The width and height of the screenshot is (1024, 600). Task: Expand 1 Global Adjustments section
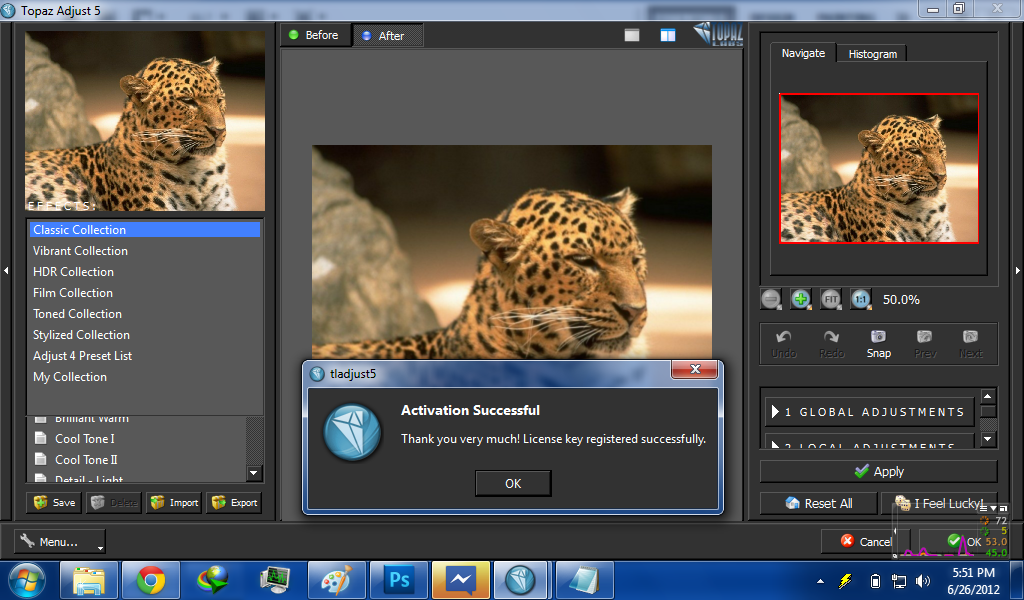[869, 412]
